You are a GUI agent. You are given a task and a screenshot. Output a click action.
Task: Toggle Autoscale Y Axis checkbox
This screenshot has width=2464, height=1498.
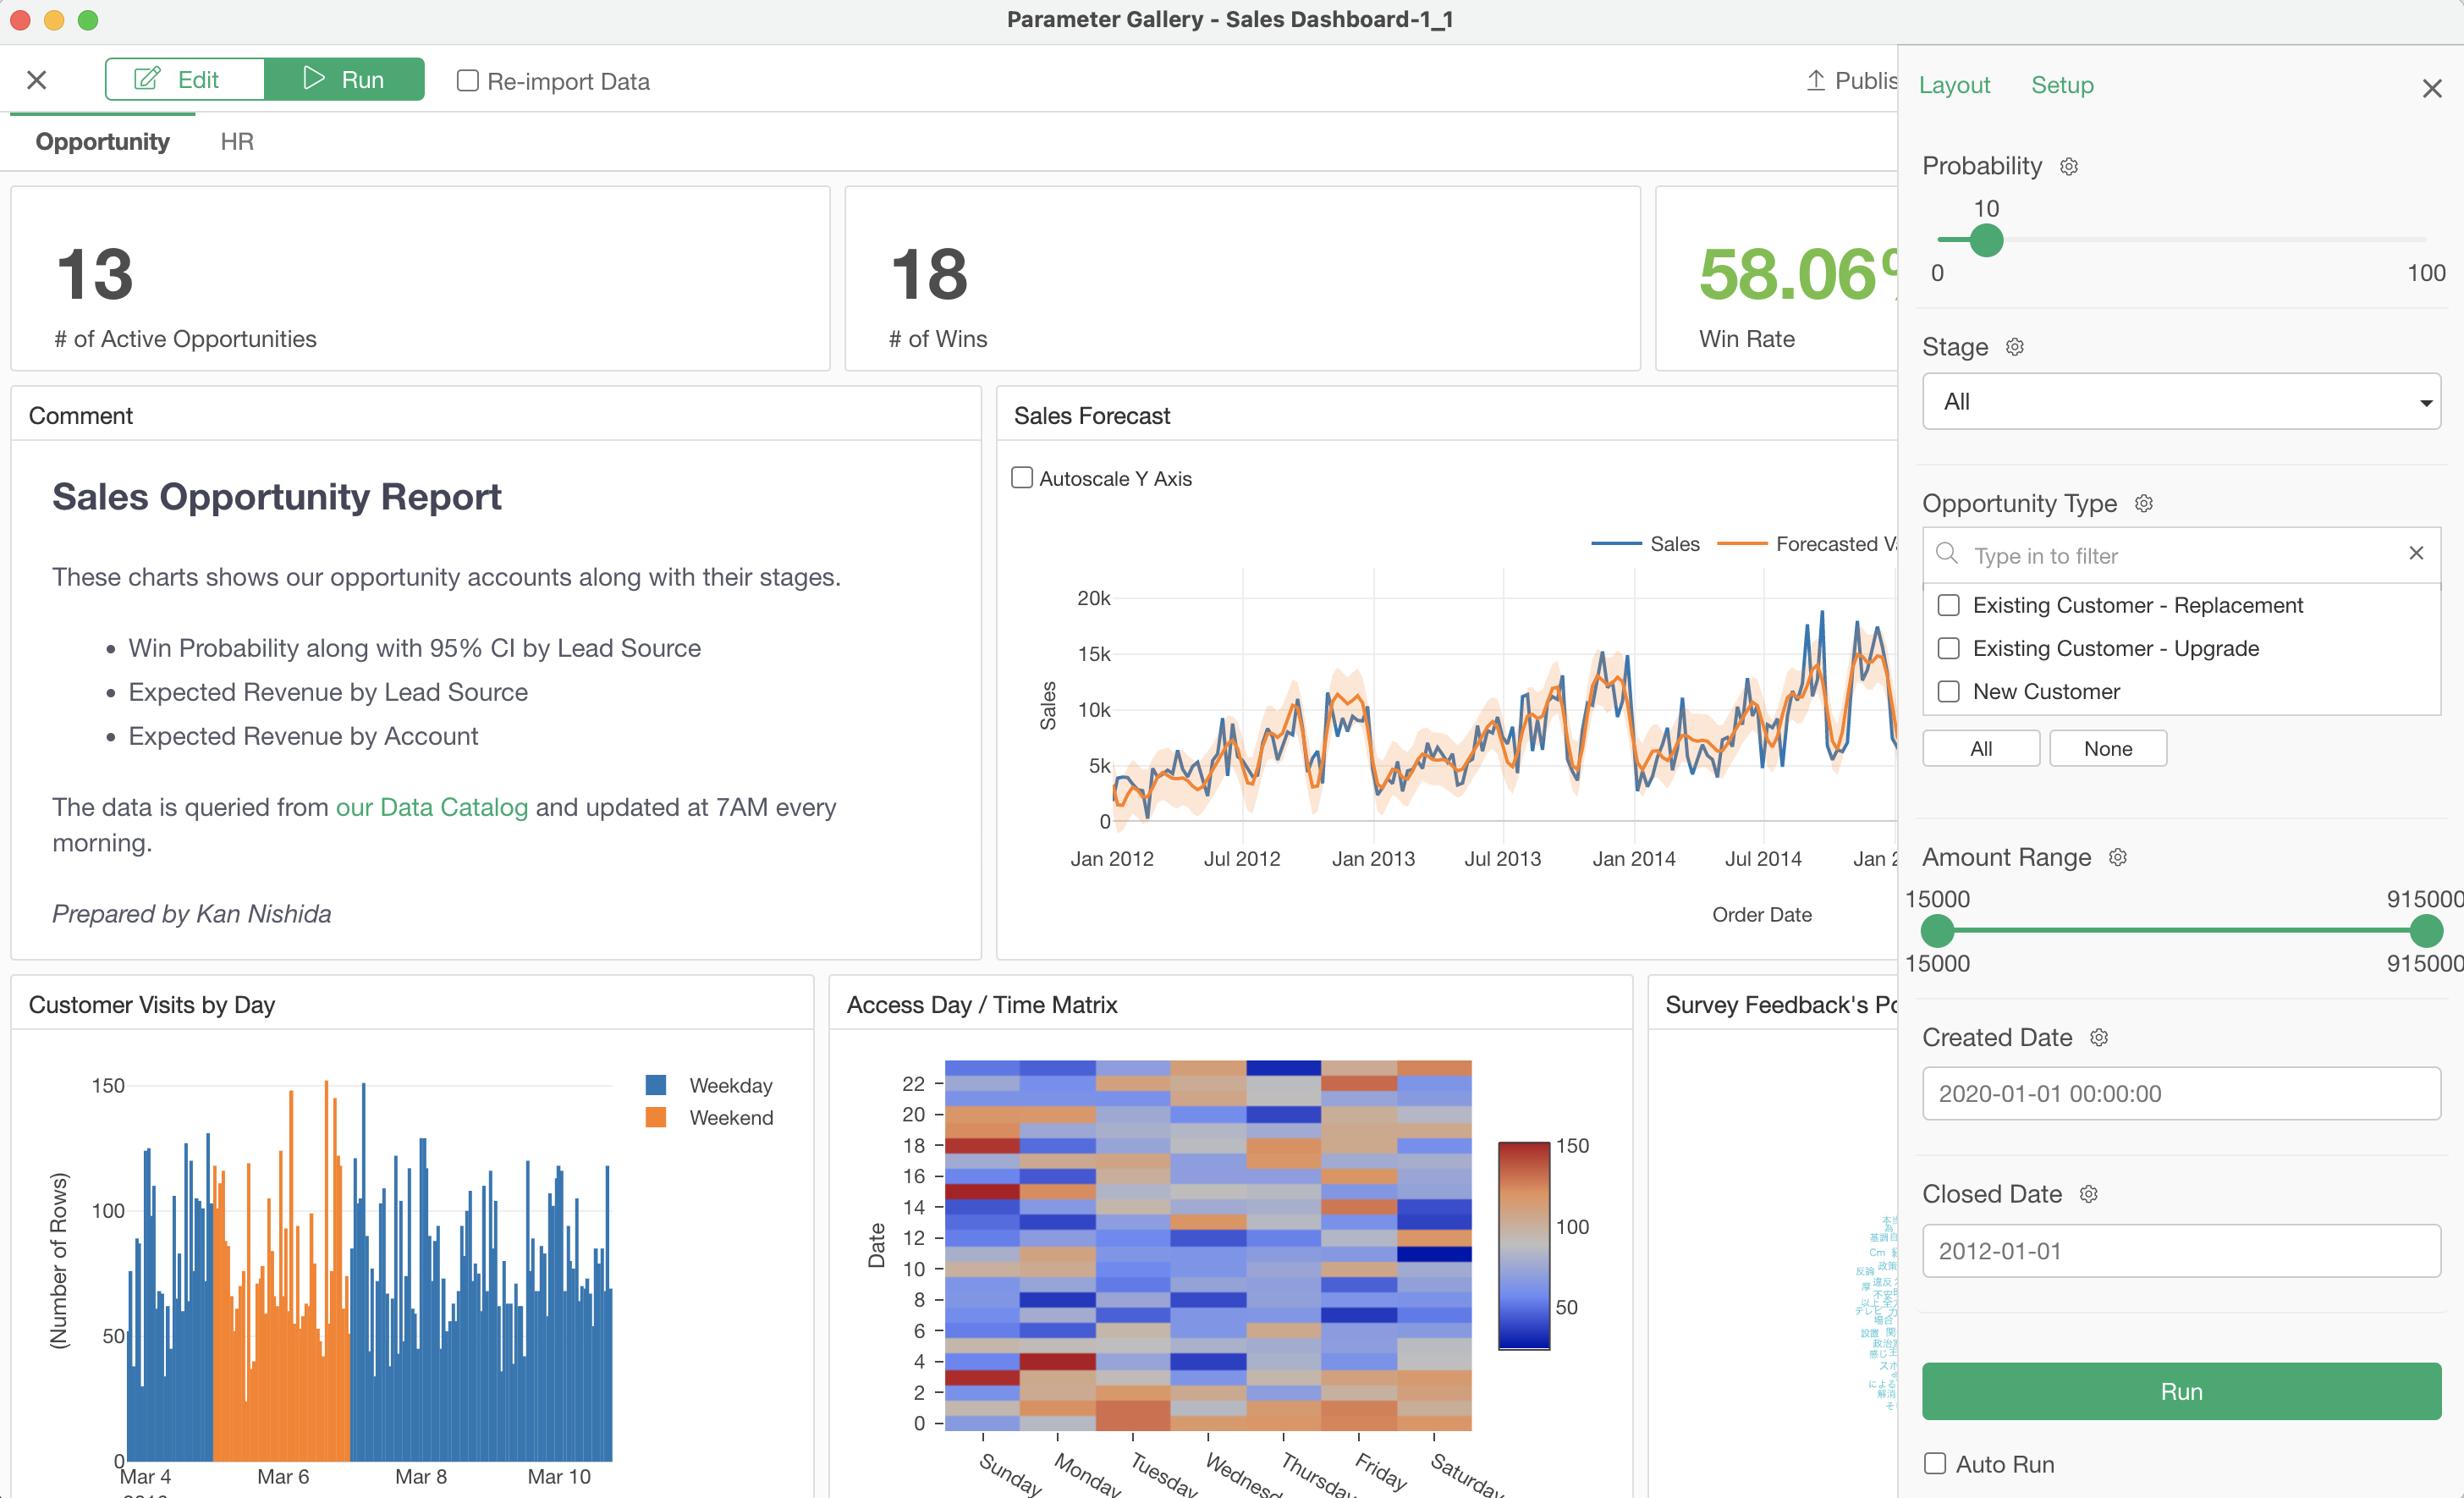[x=1022, y=478]
